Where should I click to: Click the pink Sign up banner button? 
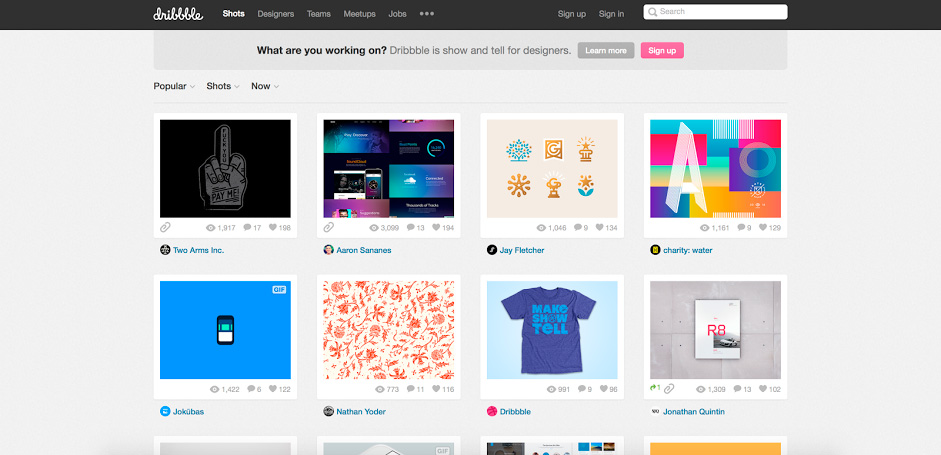[662, 50]
